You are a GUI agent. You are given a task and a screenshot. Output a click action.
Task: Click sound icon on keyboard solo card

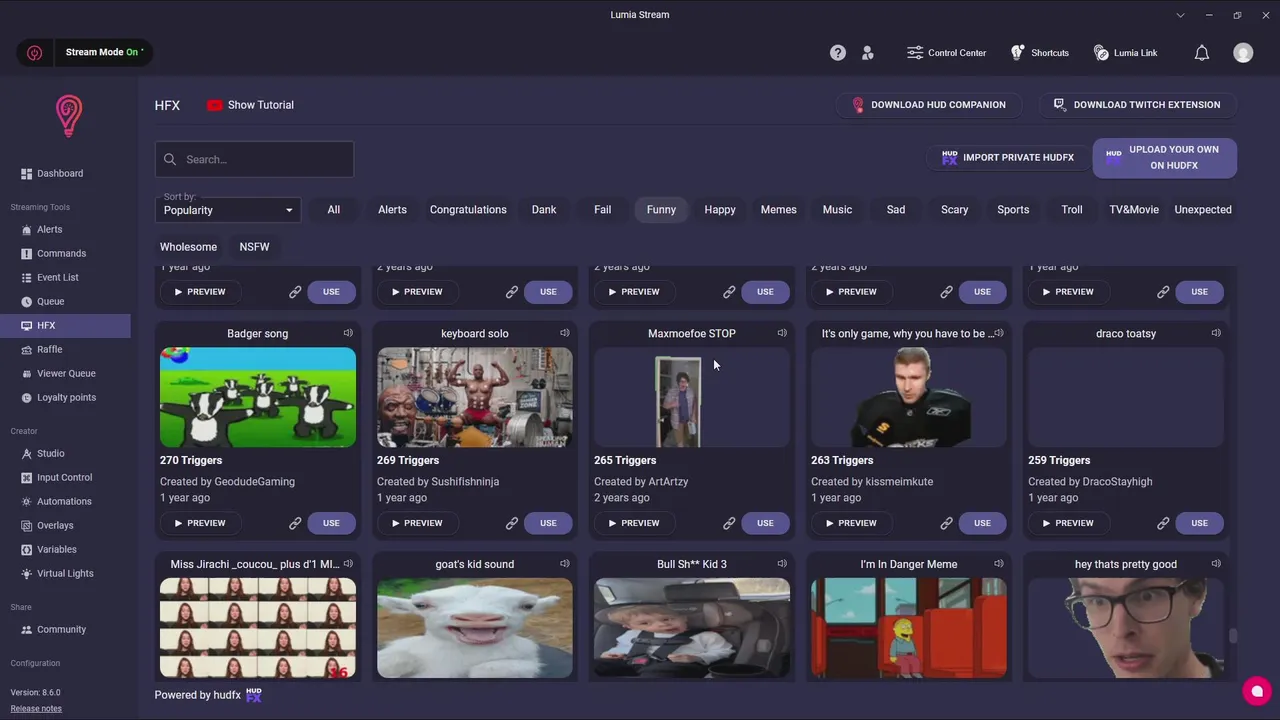click(x=565, y=333)
